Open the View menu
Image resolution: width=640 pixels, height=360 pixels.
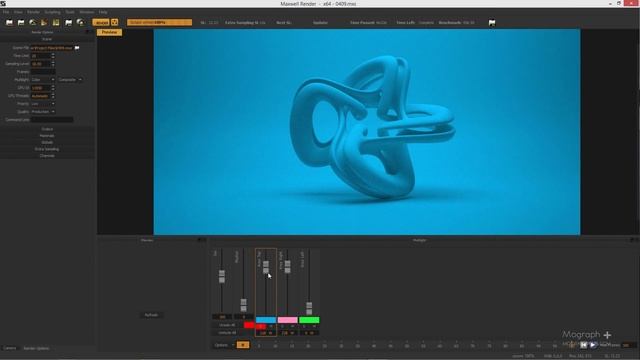pos(18,12)
